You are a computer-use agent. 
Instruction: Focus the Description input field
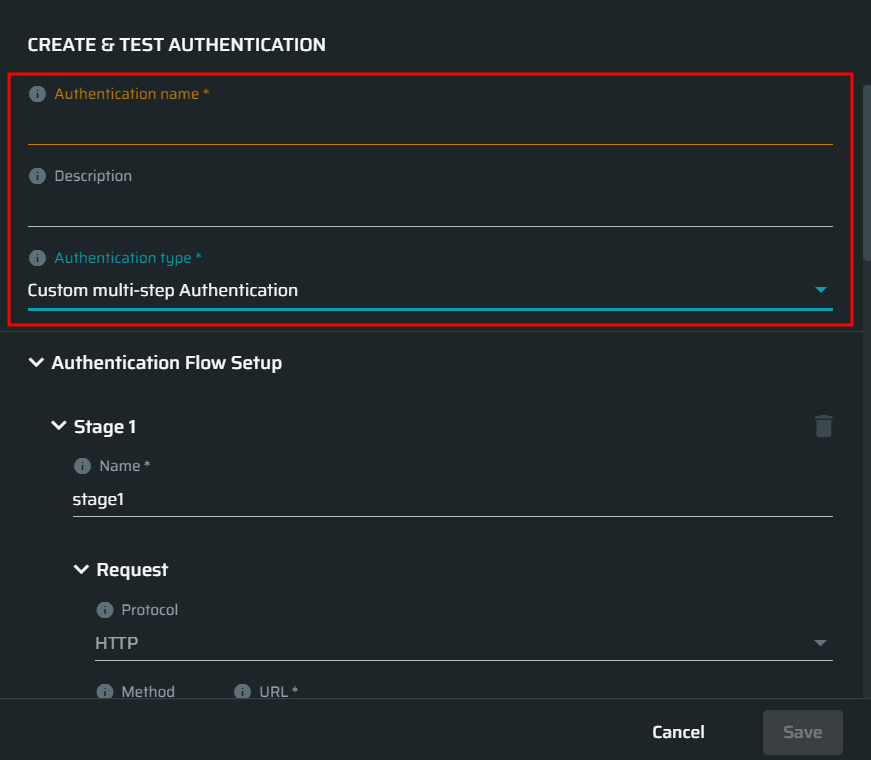click(431, 209)
